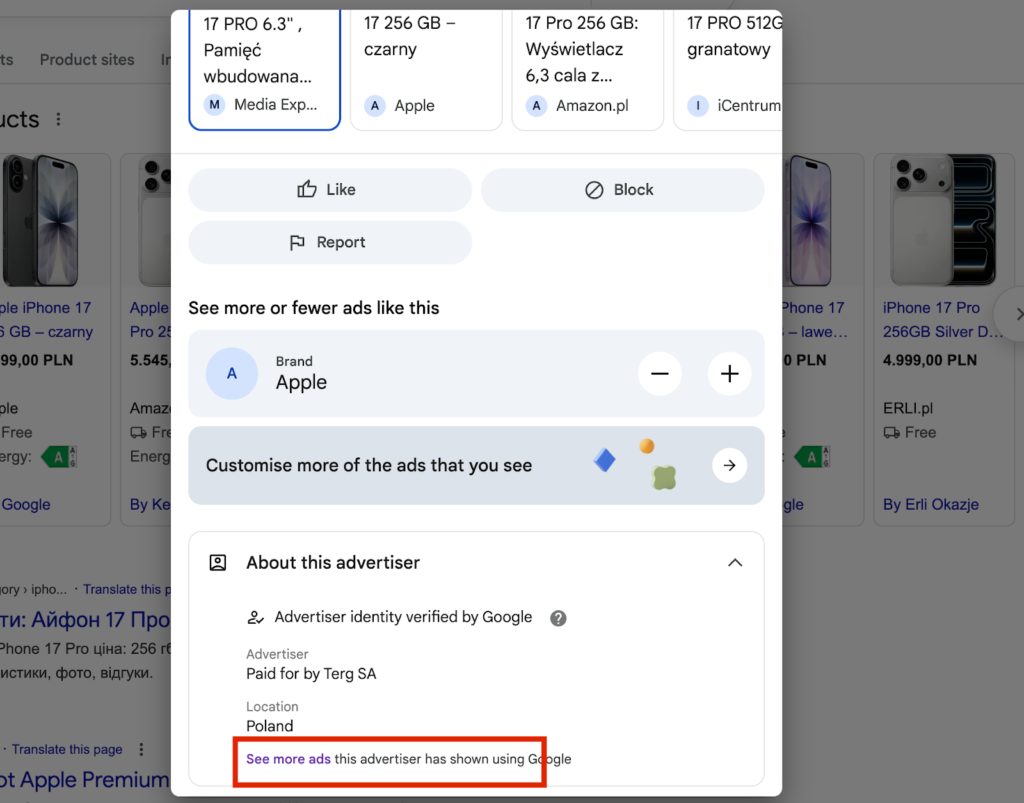Open the three-dot menu beside products heading
1024x803 pixels.
click(58, 120)
